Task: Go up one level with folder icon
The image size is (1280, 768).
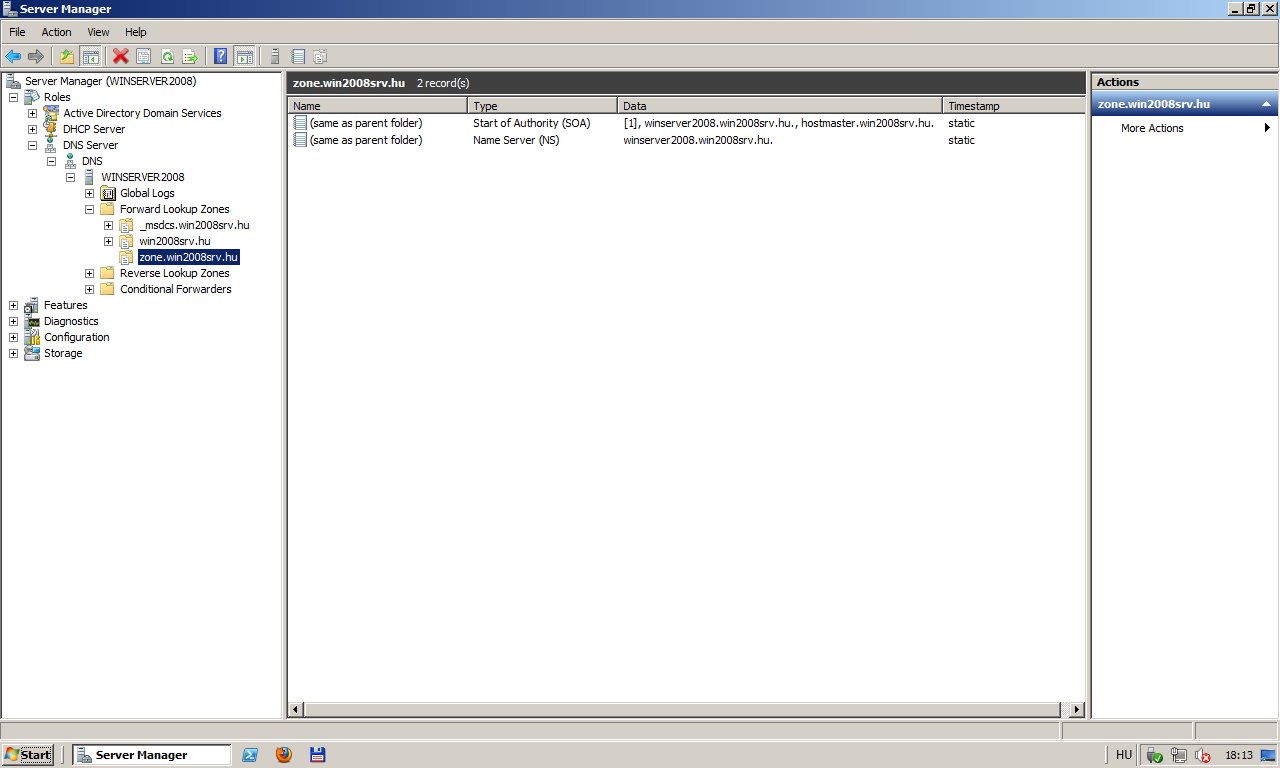Action: click(x=67, y=57)
